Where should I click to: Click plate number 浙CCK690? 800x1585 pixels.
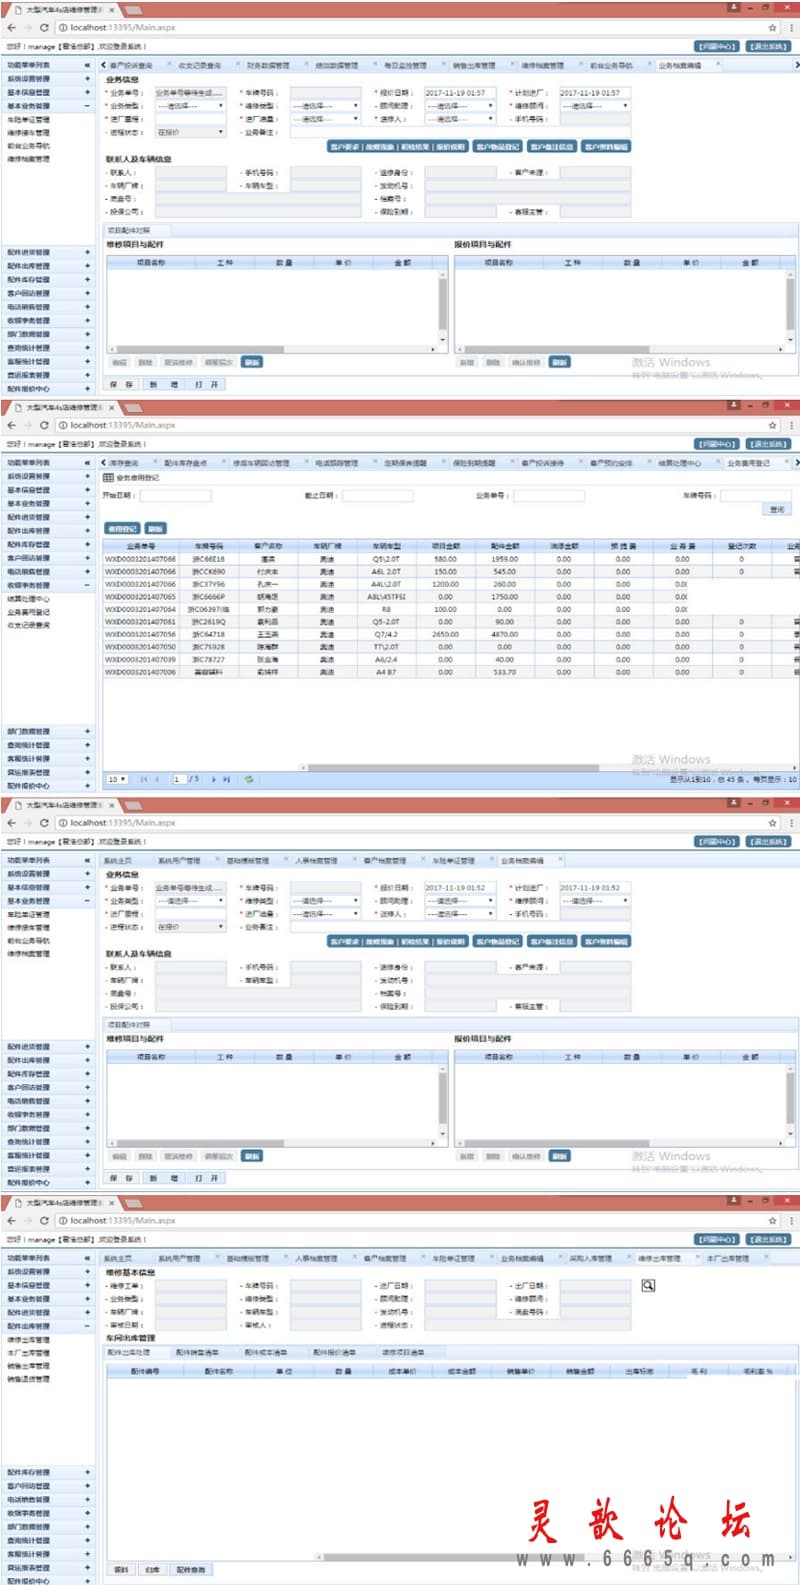point(209,572)
